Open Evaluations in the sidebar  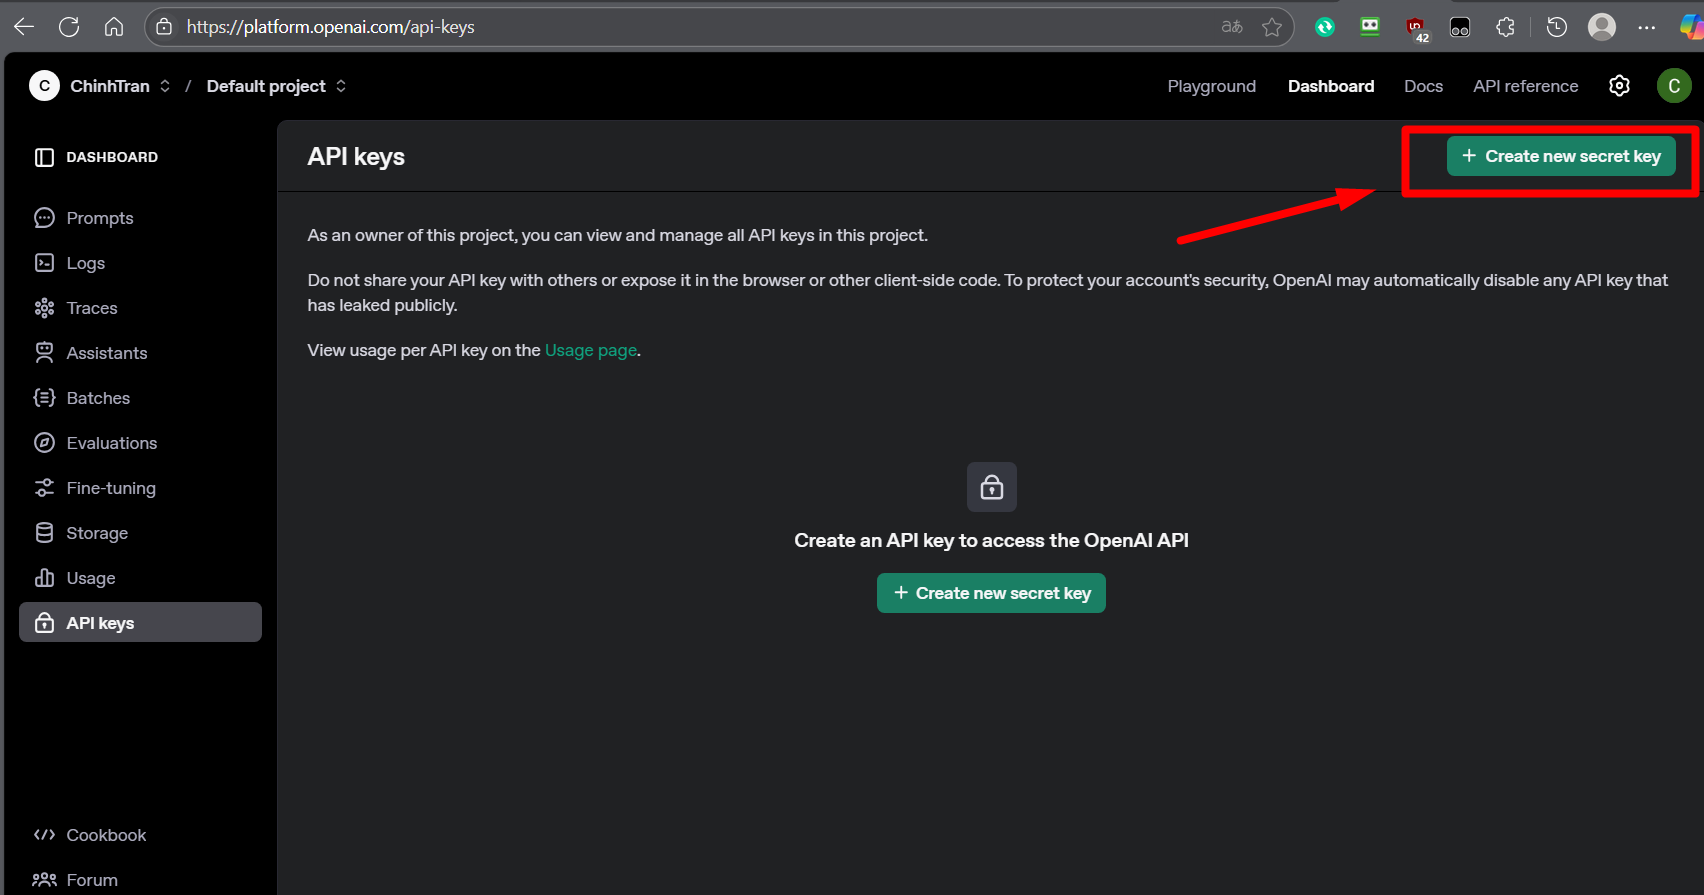140,443
